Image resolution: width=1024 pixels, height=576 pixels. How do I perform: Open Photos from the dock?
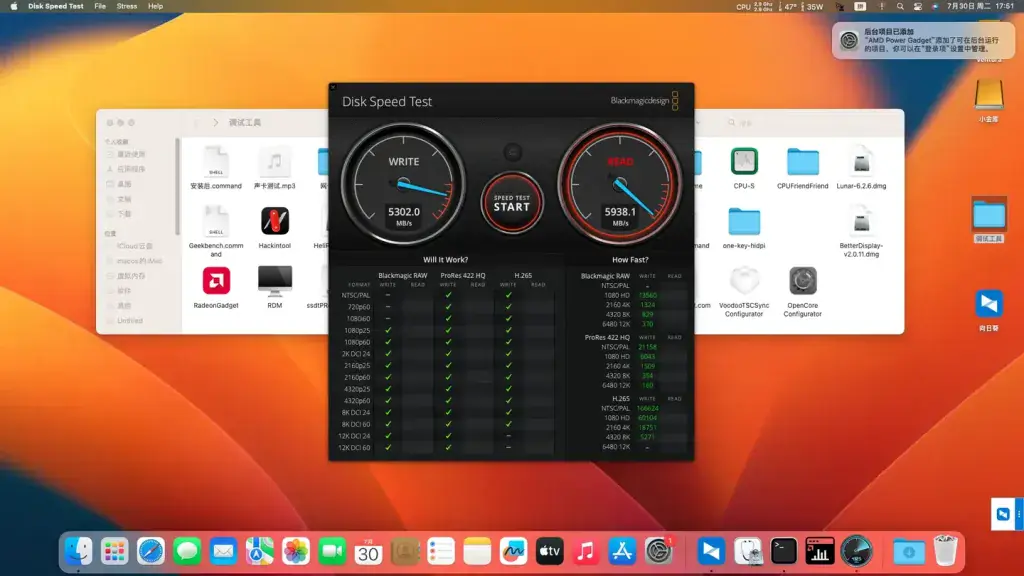click(x=296, y=552)
